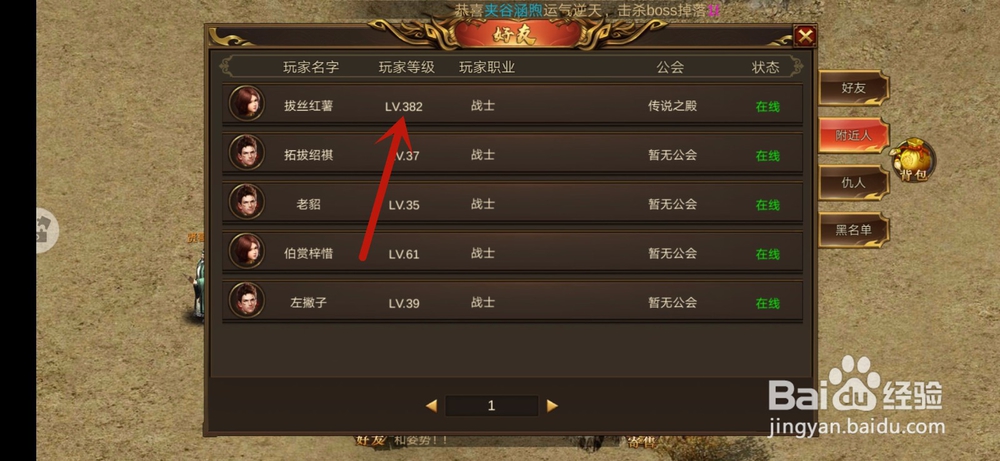The image size is (1000, 461).
Task: Click avatar of player 老貂
Action: (247, 201)
